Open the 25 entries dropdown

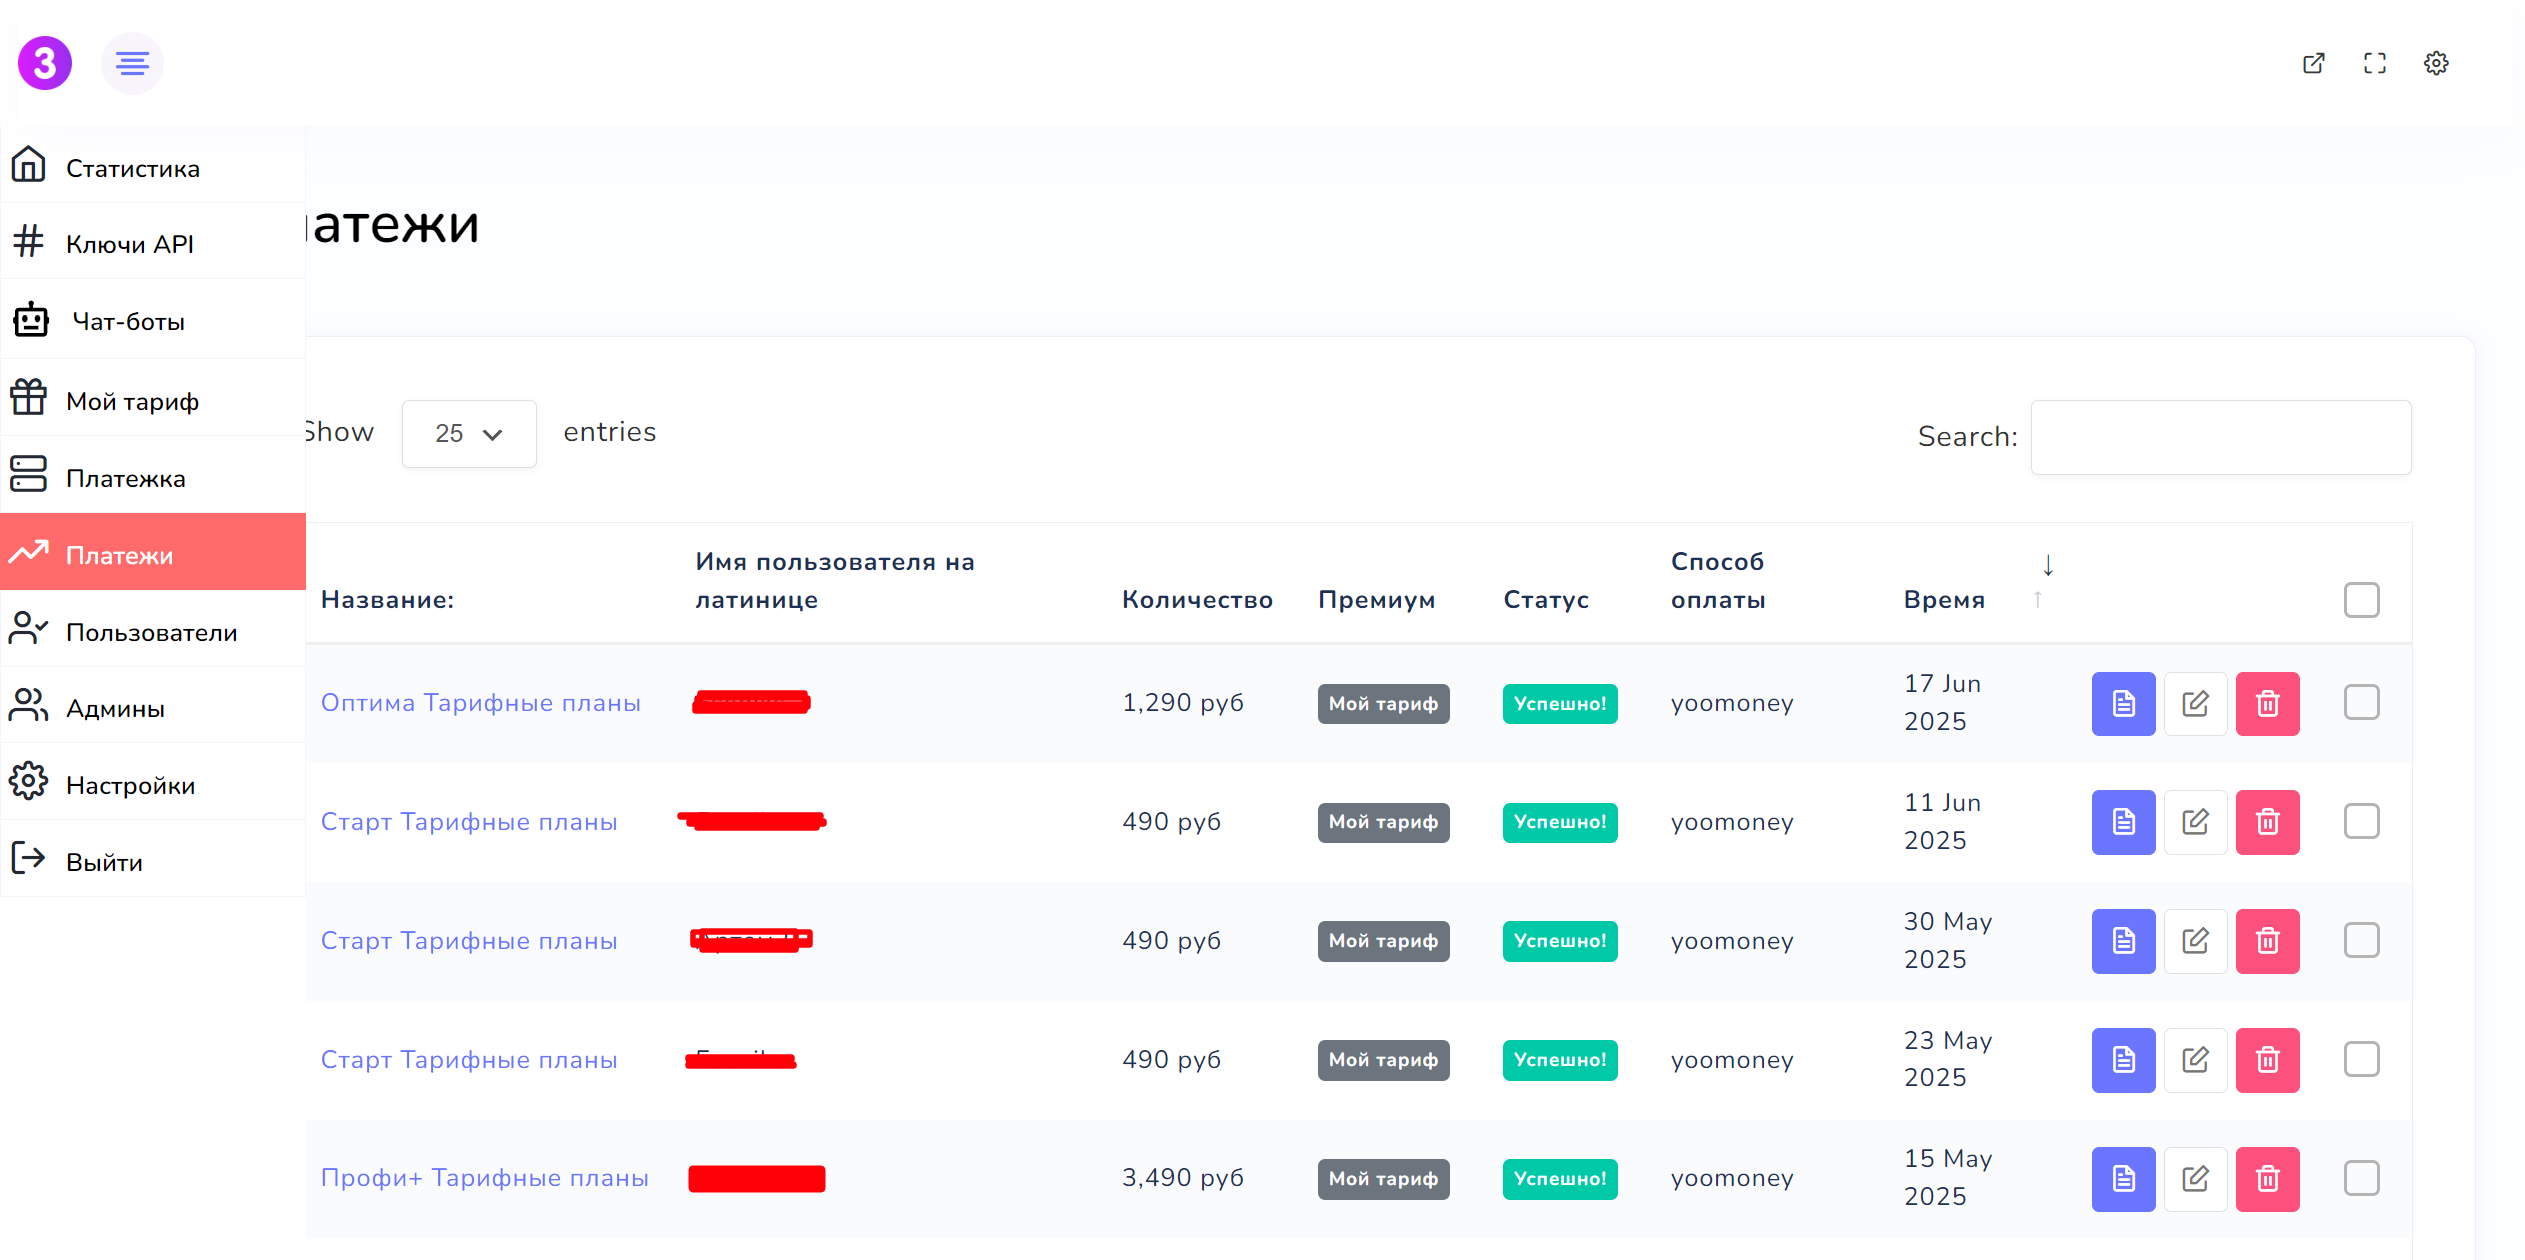[469, 434]
